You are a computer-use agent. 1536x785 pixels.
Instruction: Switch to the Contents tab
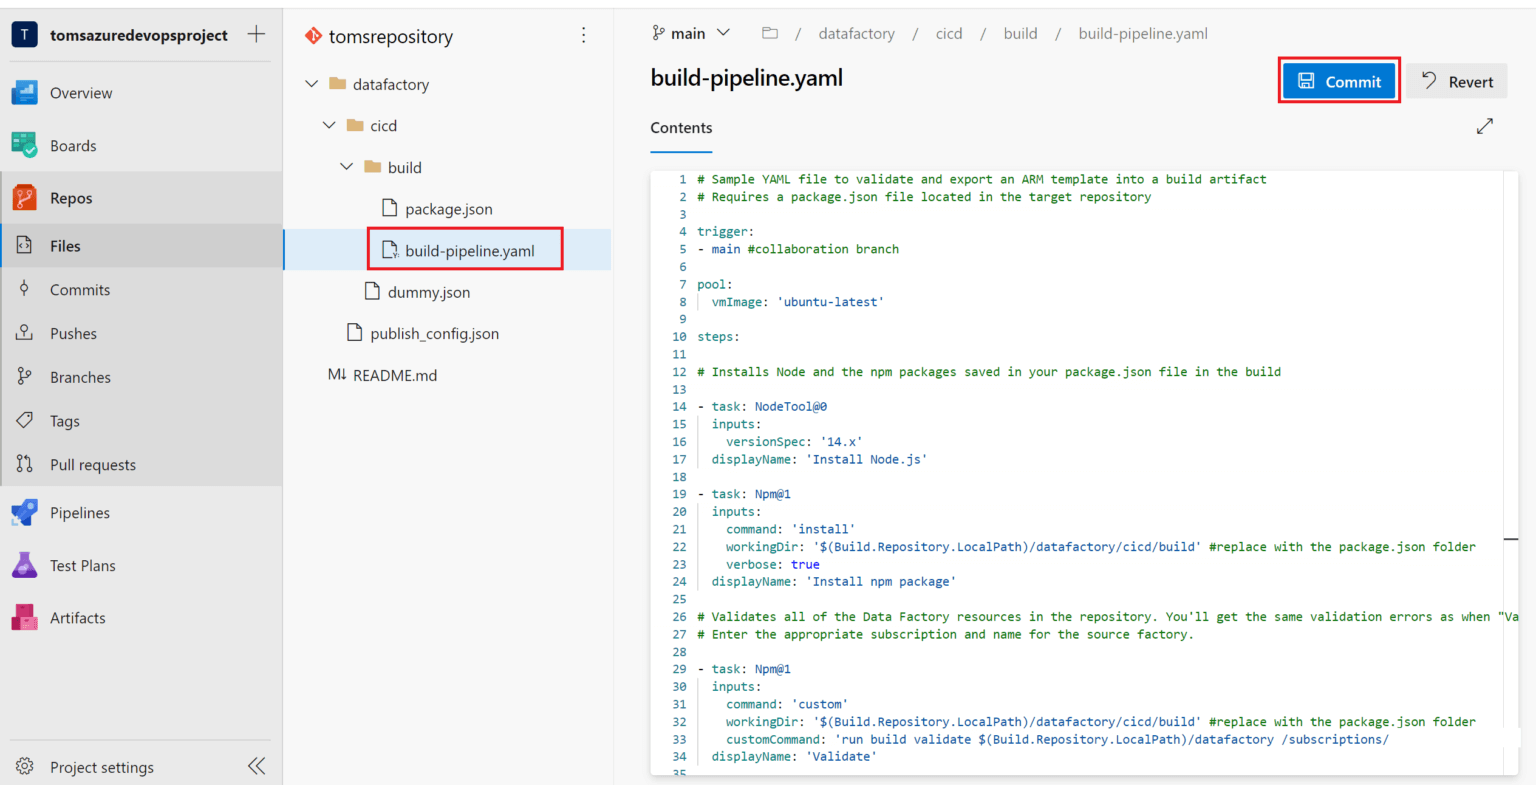coord(681,128)
